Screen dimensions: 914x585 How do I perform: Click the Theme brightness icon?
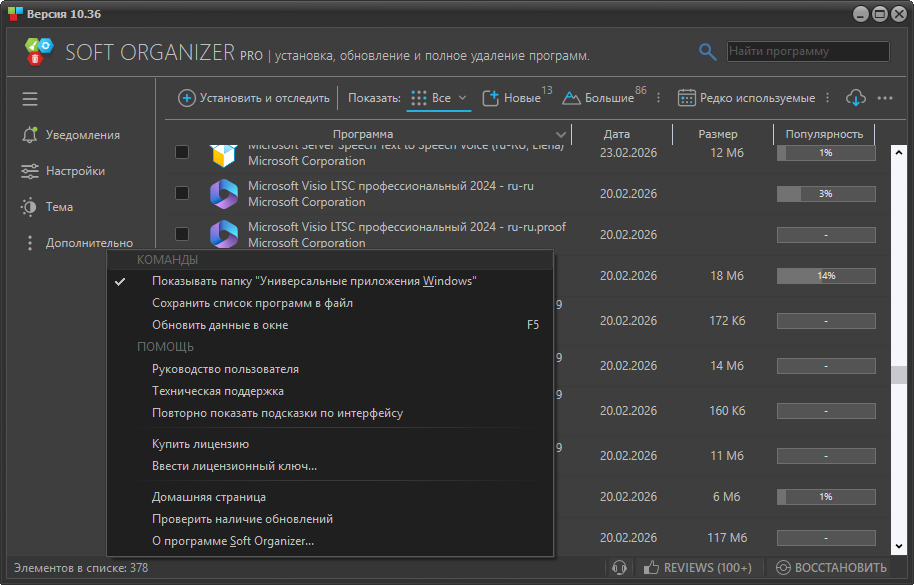coord(29,207)
